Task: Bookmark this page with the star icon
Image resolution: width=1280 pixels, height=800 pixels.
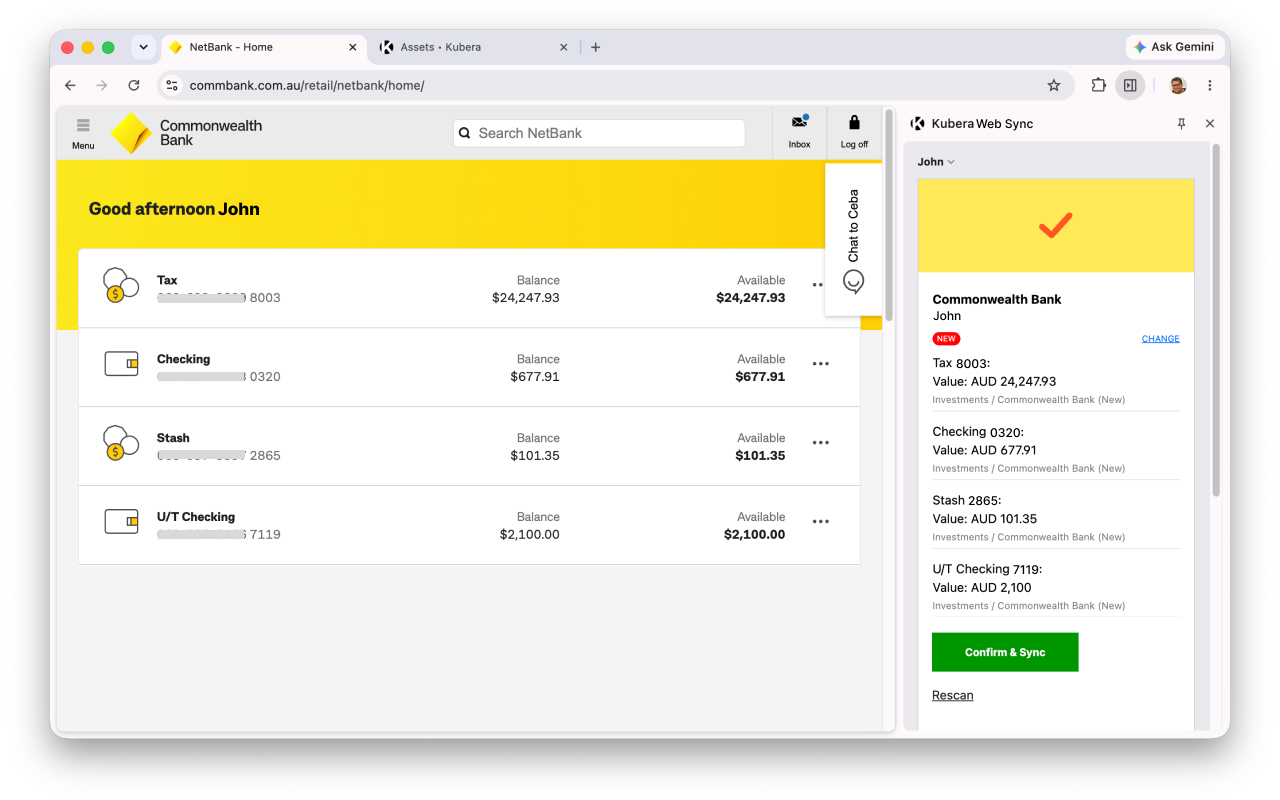Action: click(1054, 86)
